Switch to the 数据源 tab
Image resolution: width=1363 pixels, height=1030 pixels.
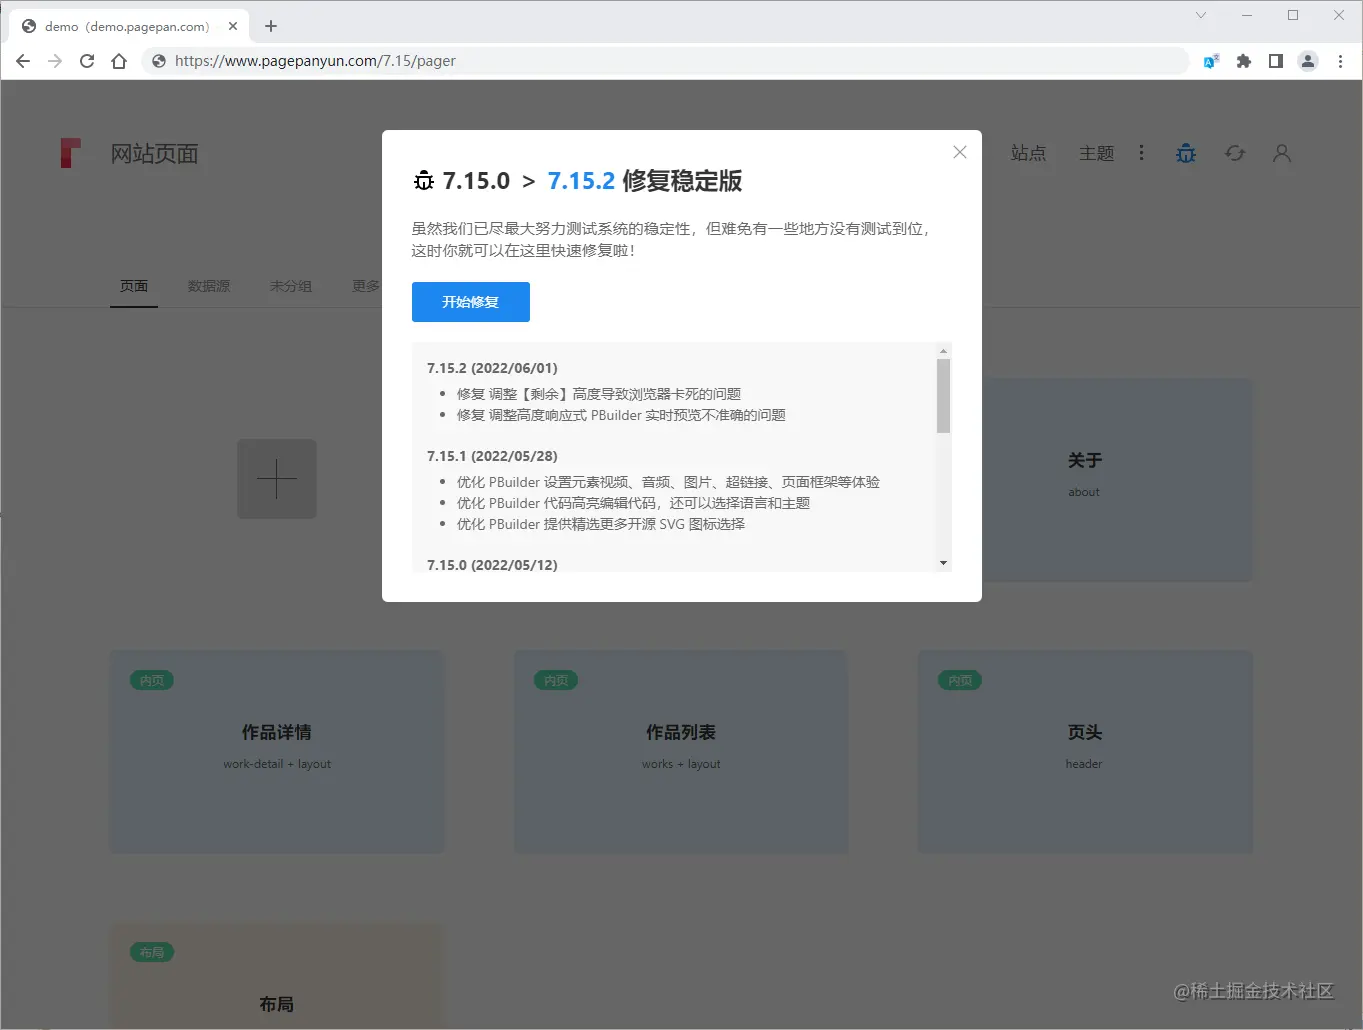pos(208,286)
